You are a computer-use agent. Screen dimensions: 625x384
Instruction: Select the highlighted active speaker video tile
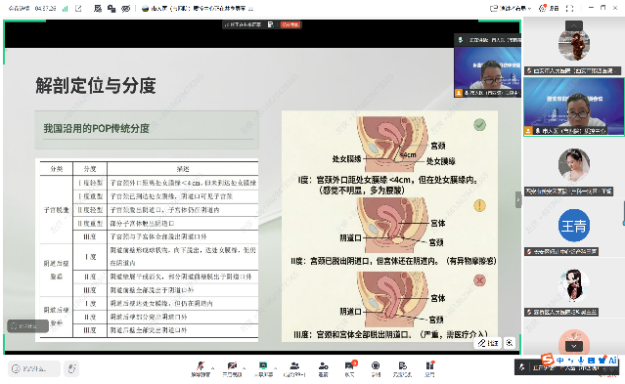click(574, 107)
